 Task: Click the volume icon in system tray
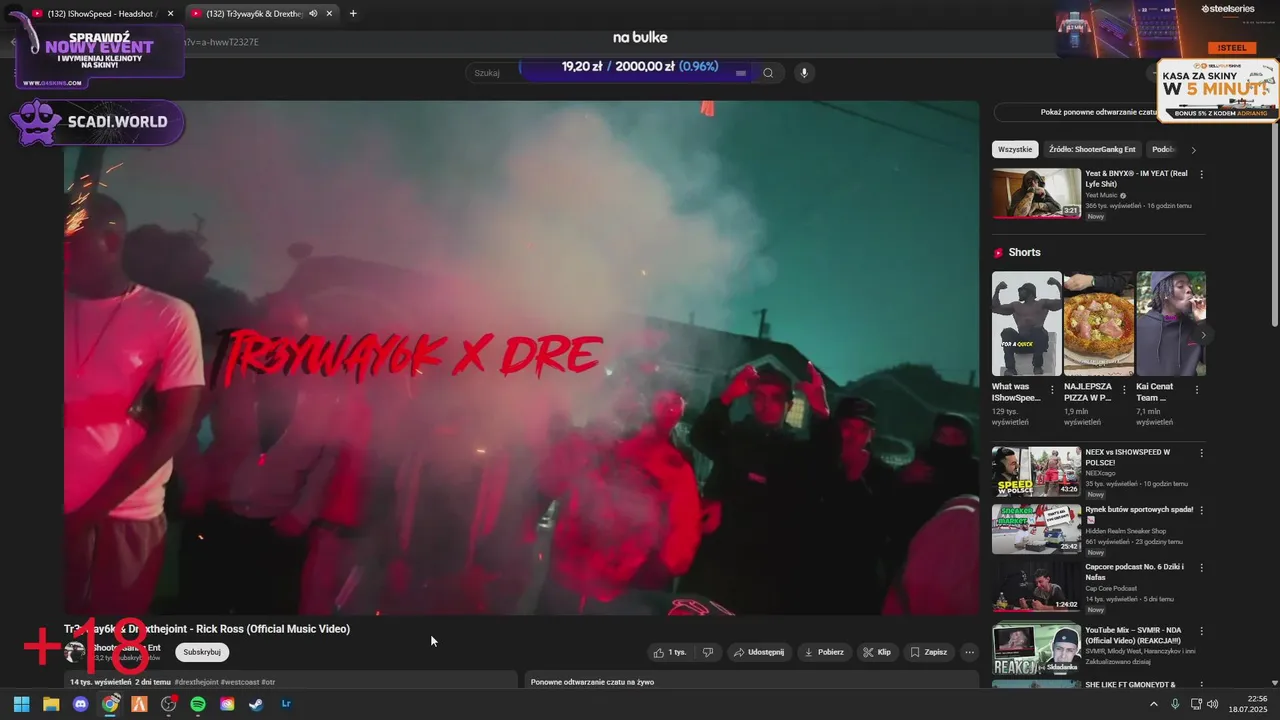[1213, 704]
